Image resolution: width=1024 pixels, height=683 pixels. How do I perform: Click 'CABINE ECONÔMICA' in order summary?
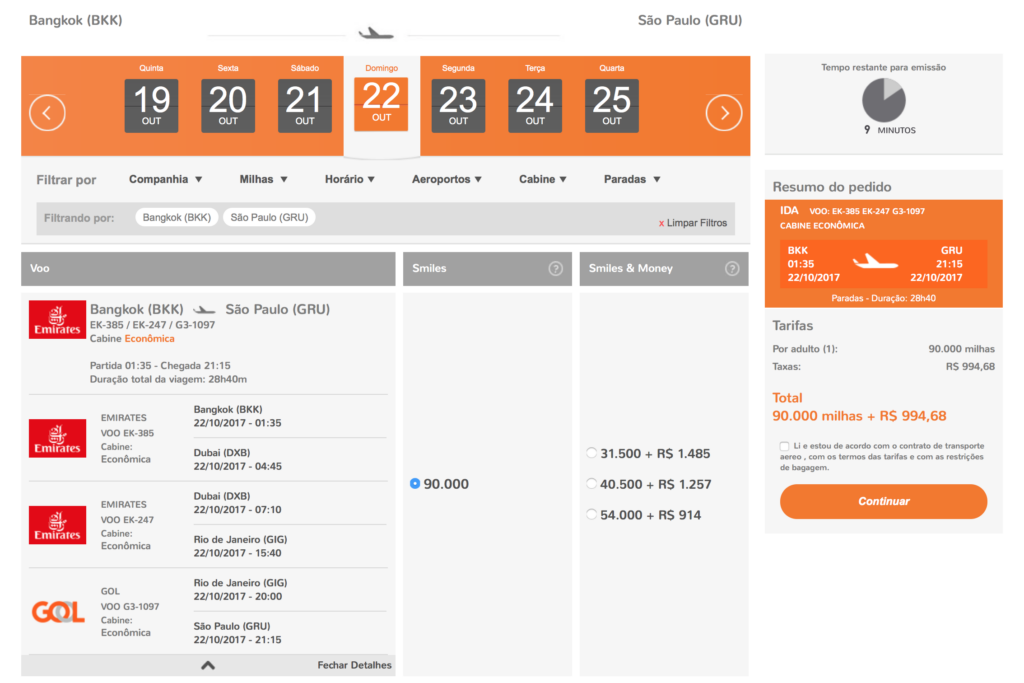click(822, 226)
